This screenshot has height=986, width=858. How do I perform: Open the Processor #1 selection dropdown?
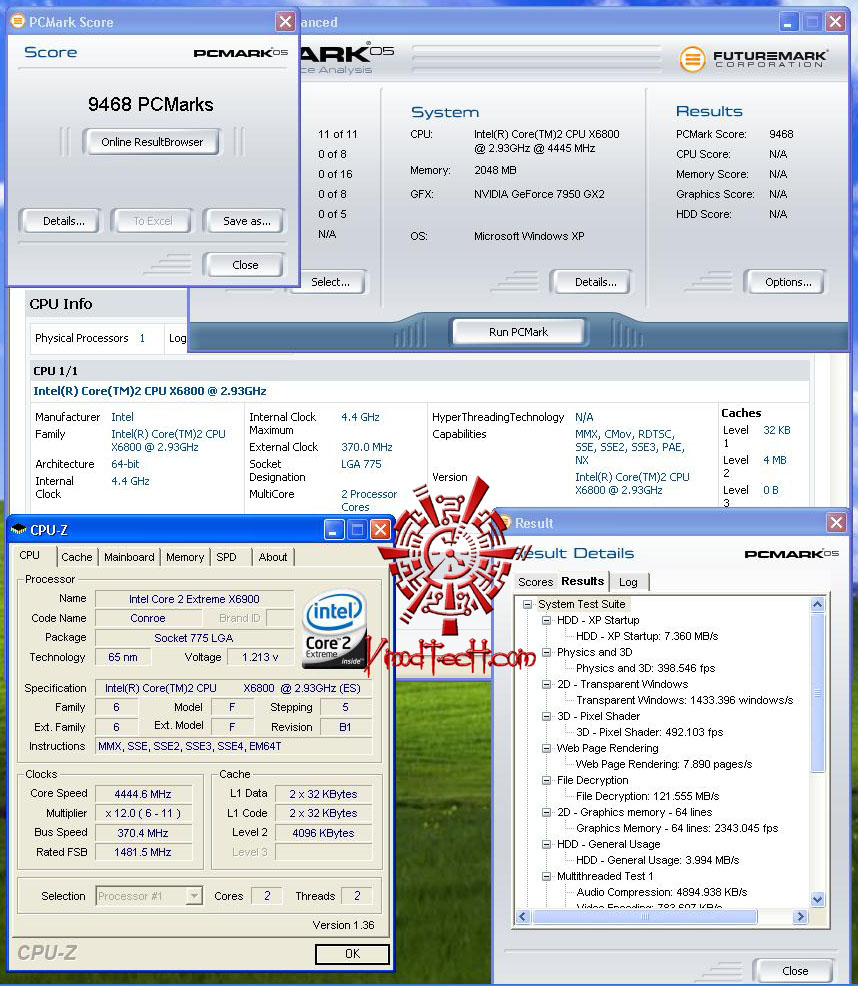click(194, 895)
